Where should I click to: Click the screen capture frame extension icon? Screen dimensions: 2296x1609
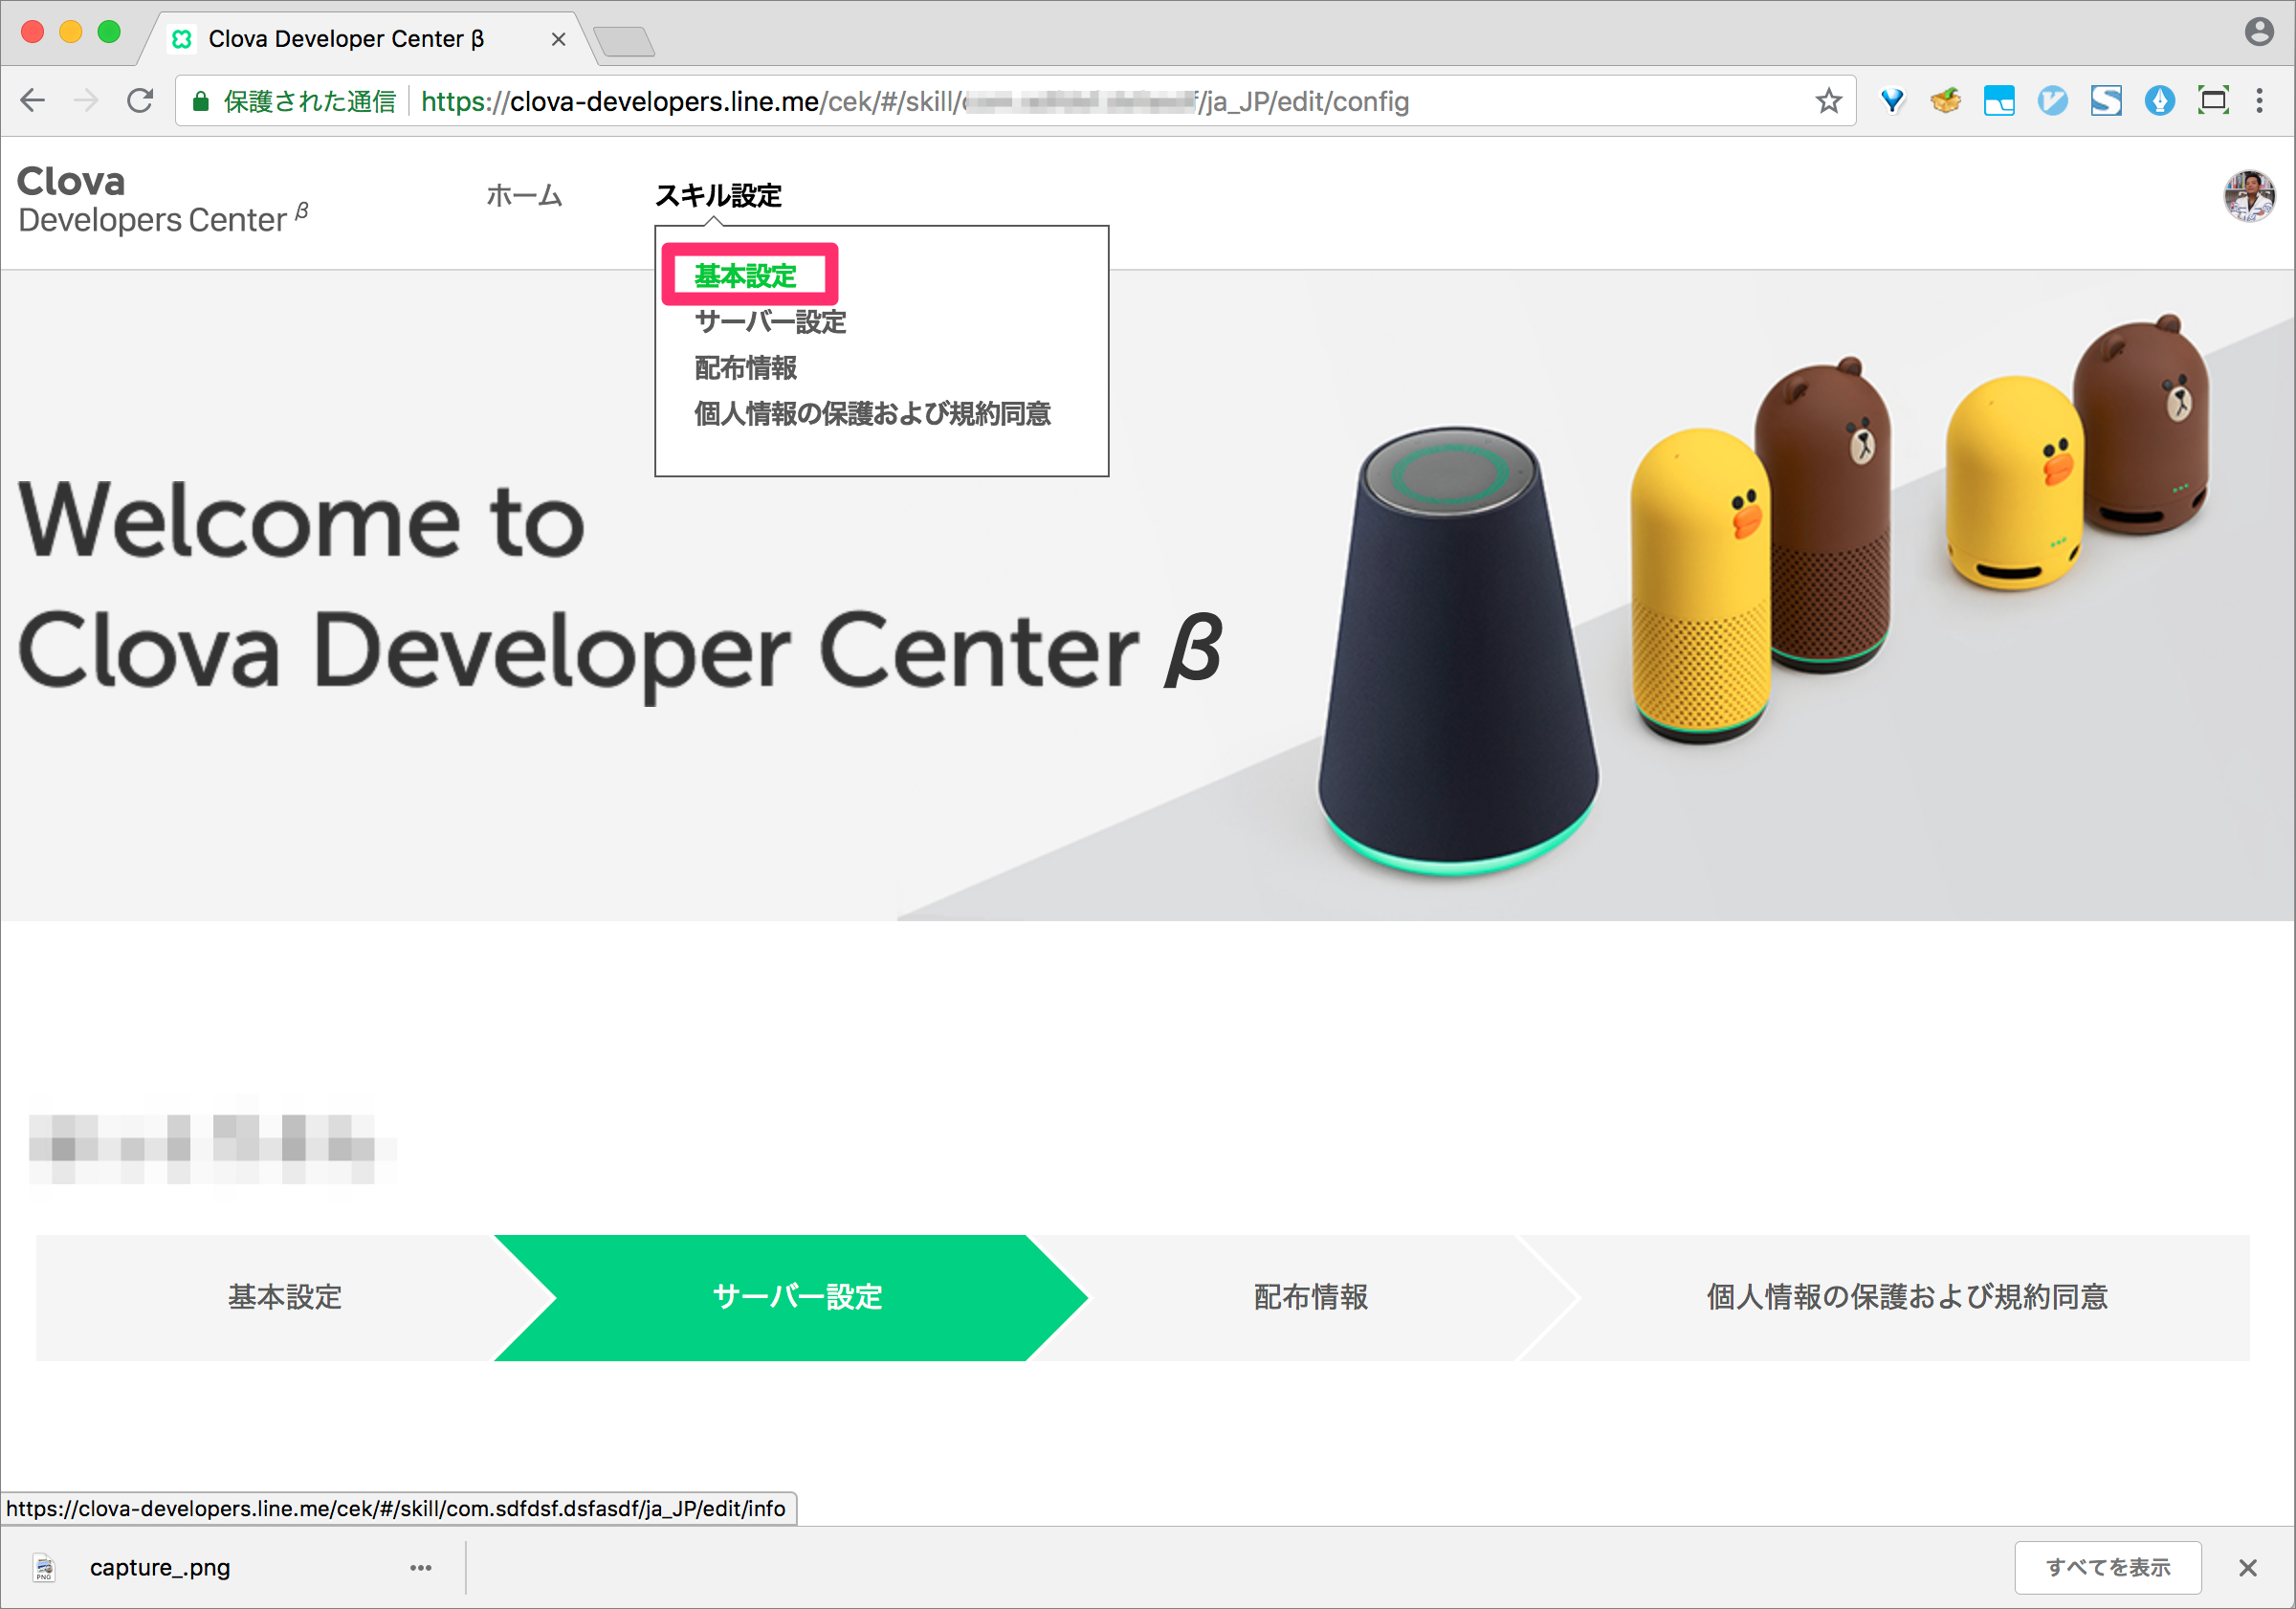pyautogui.click(x=2213, y=100)
